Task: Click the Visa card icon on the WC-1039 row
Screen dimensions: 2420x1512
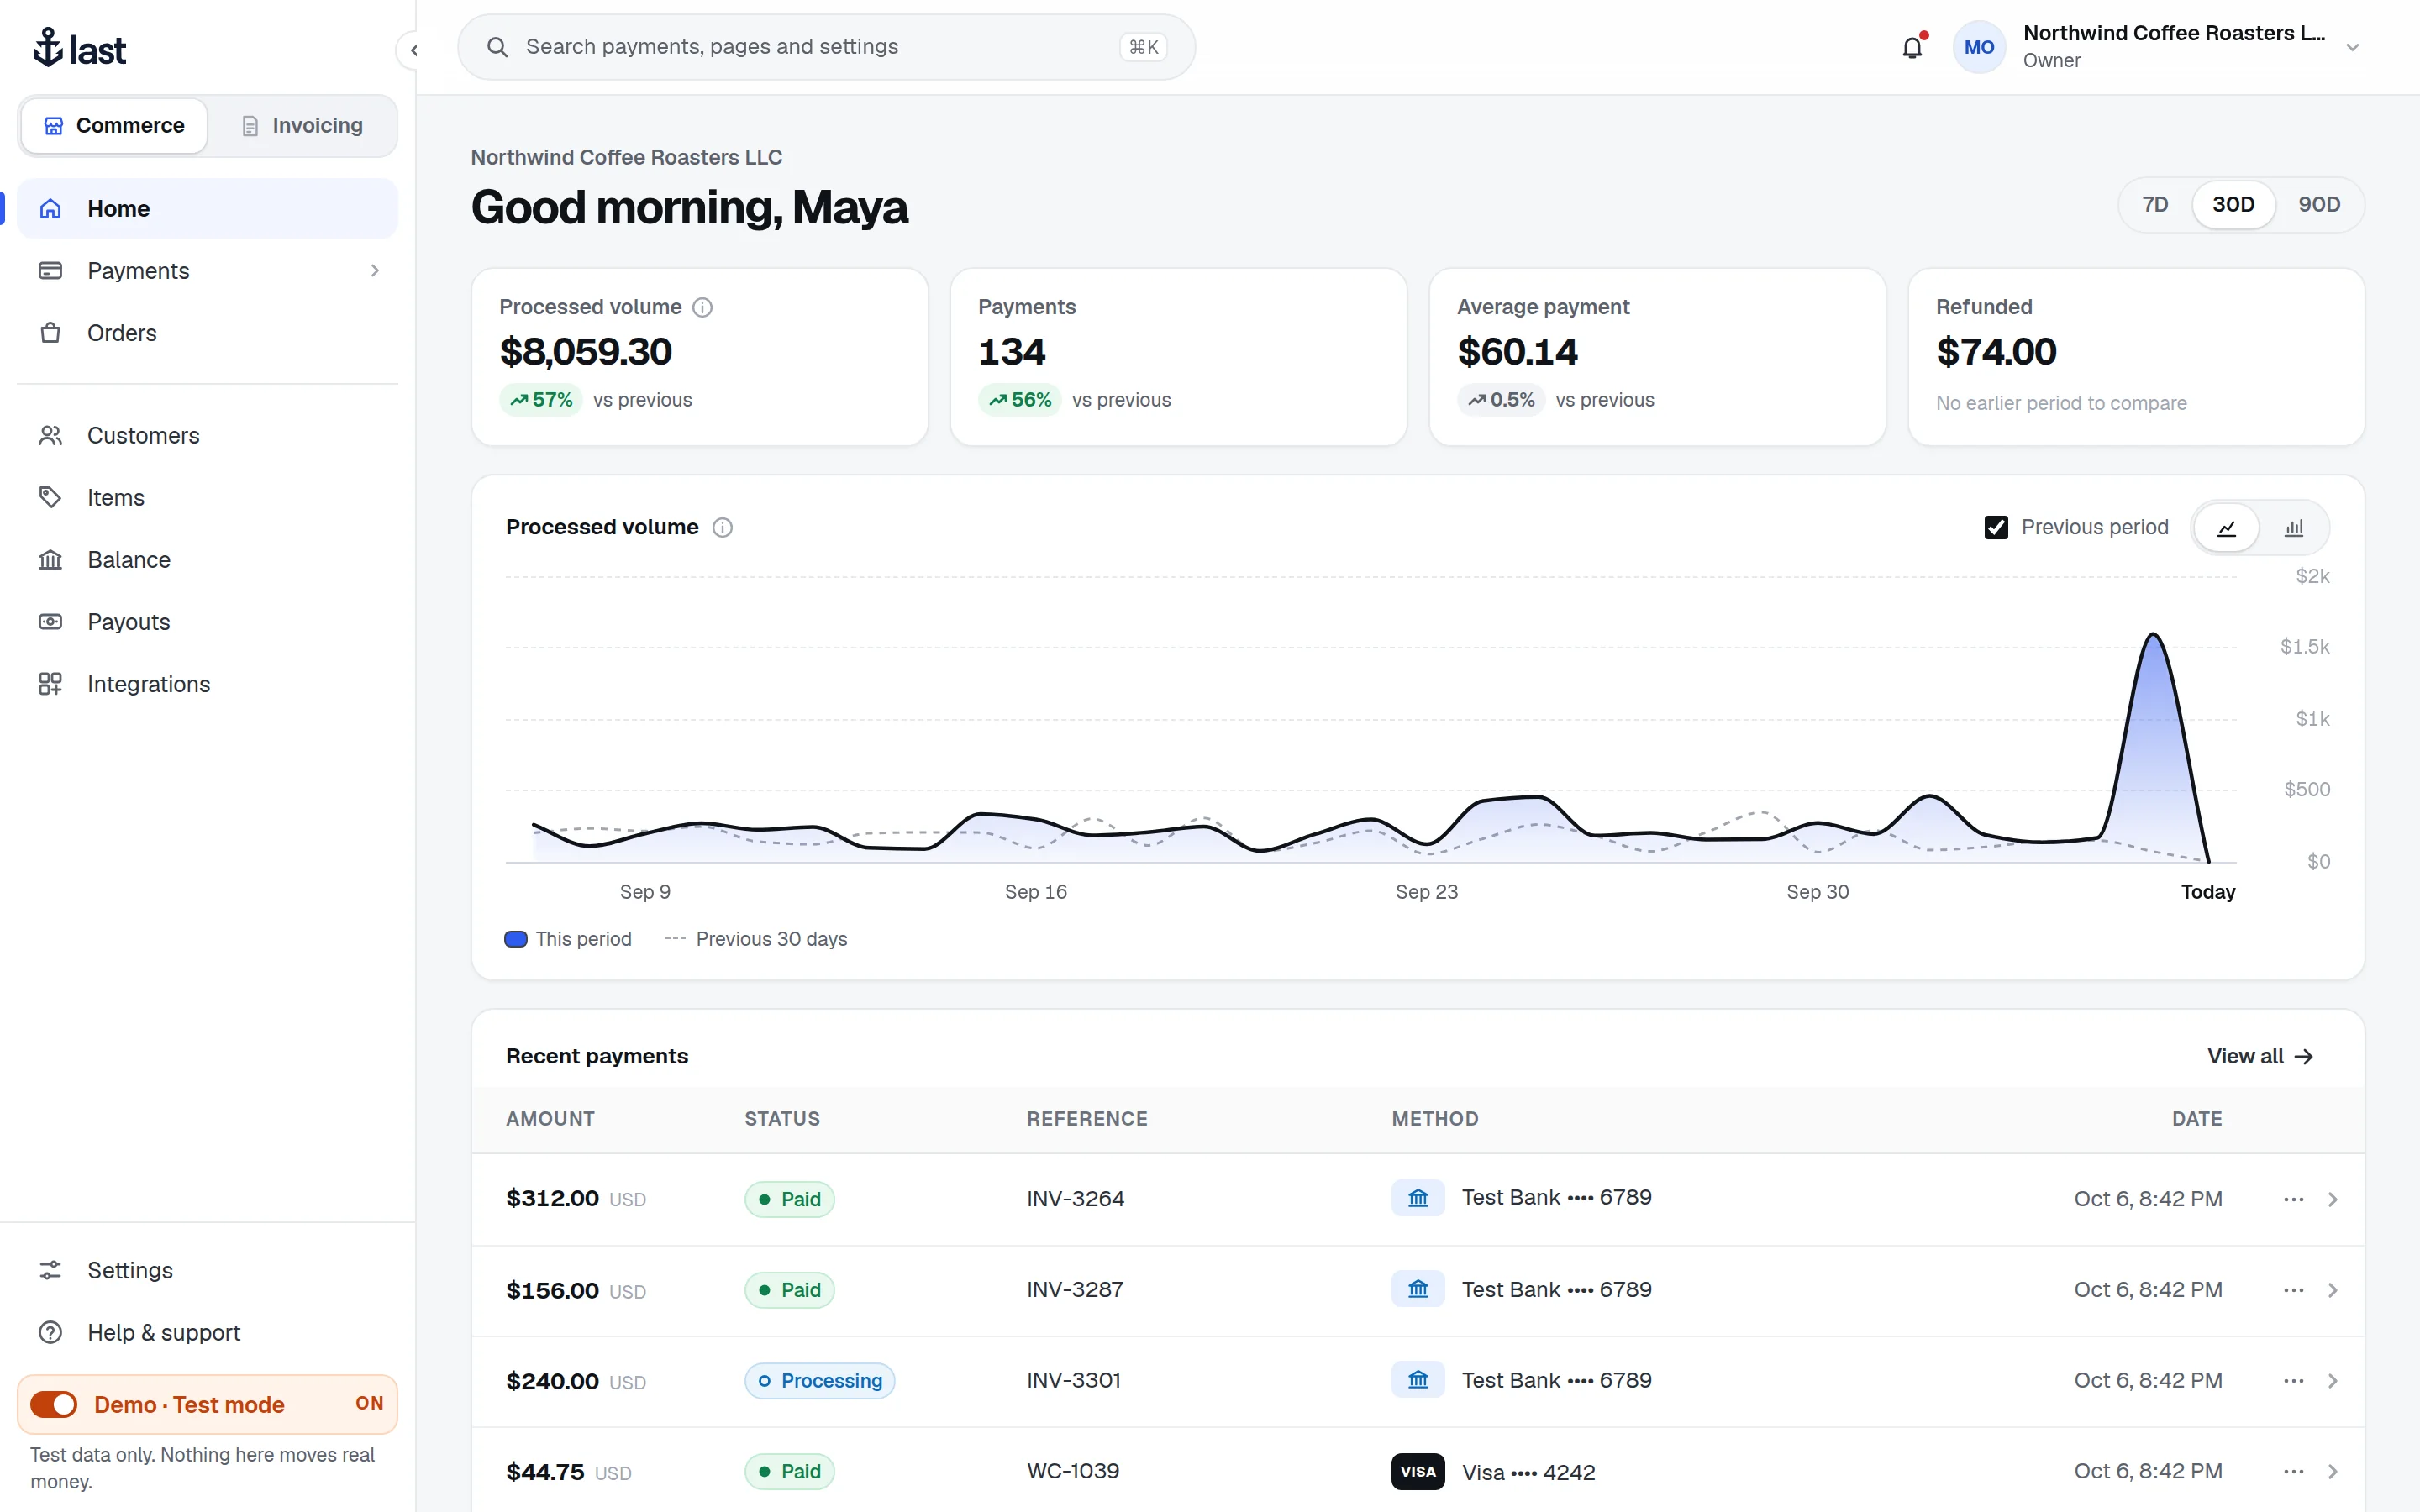Action: click(1418, 1471)
